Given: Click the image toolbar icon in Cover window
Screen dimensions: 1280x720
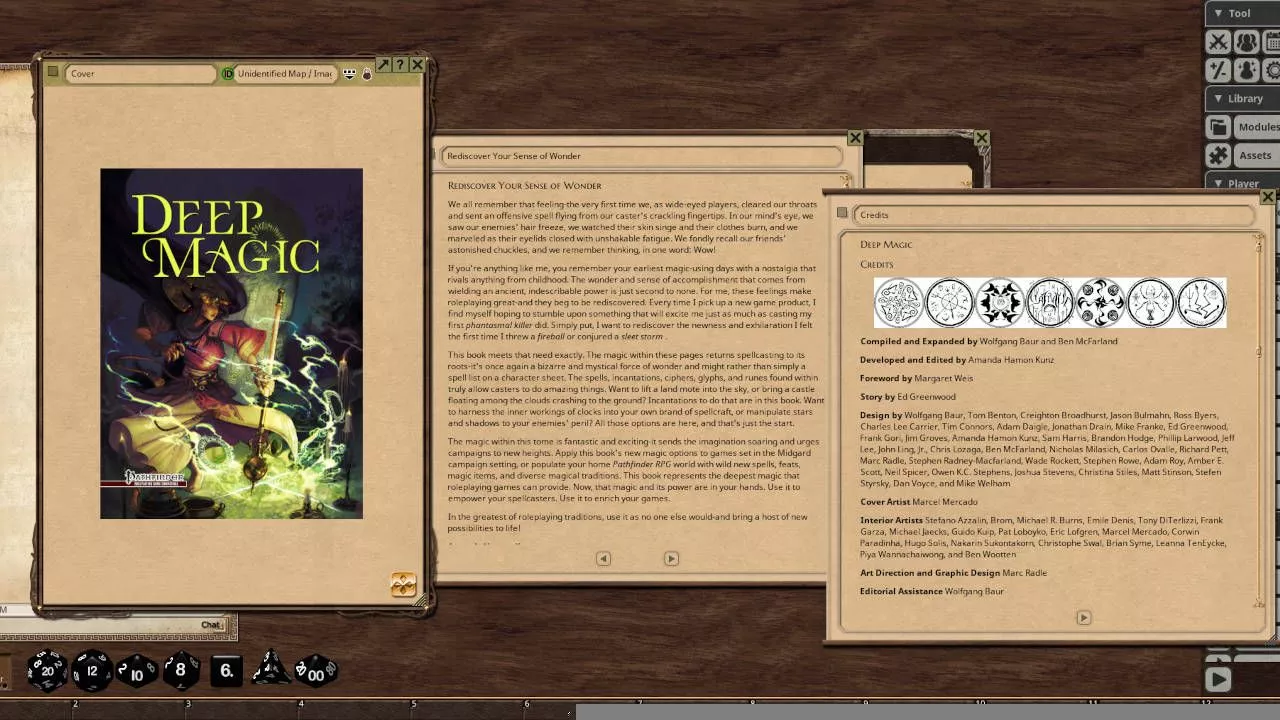Looking at the screenshot, I should point(349,74).
